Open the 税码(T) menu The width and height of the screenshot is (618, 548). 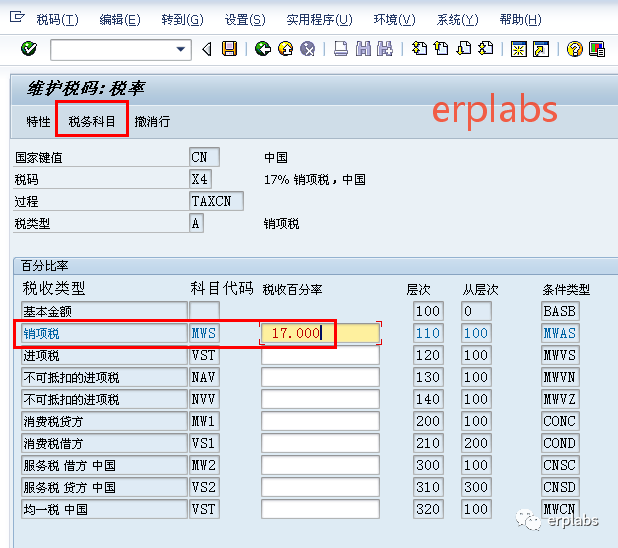click(58, 19)
